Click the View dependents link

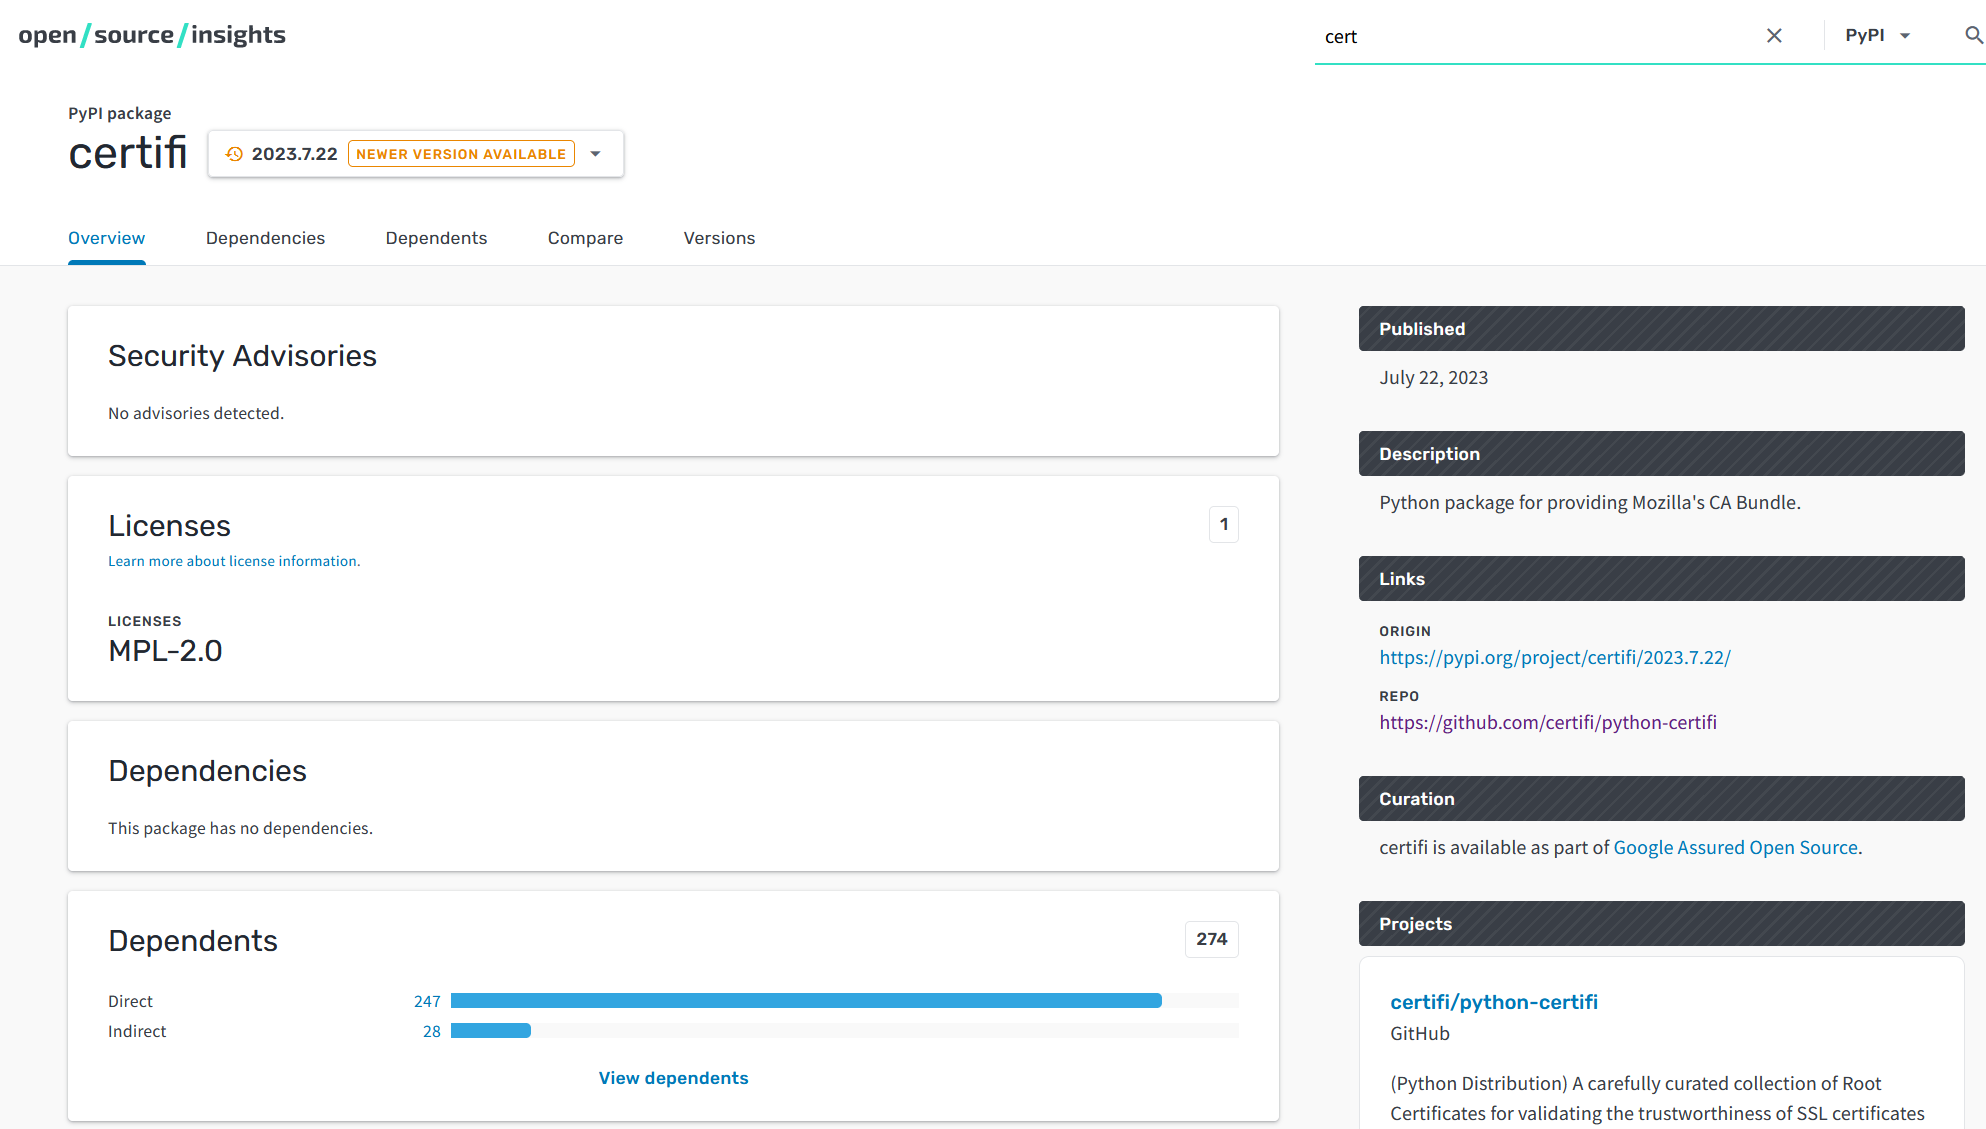point(673,1077)
